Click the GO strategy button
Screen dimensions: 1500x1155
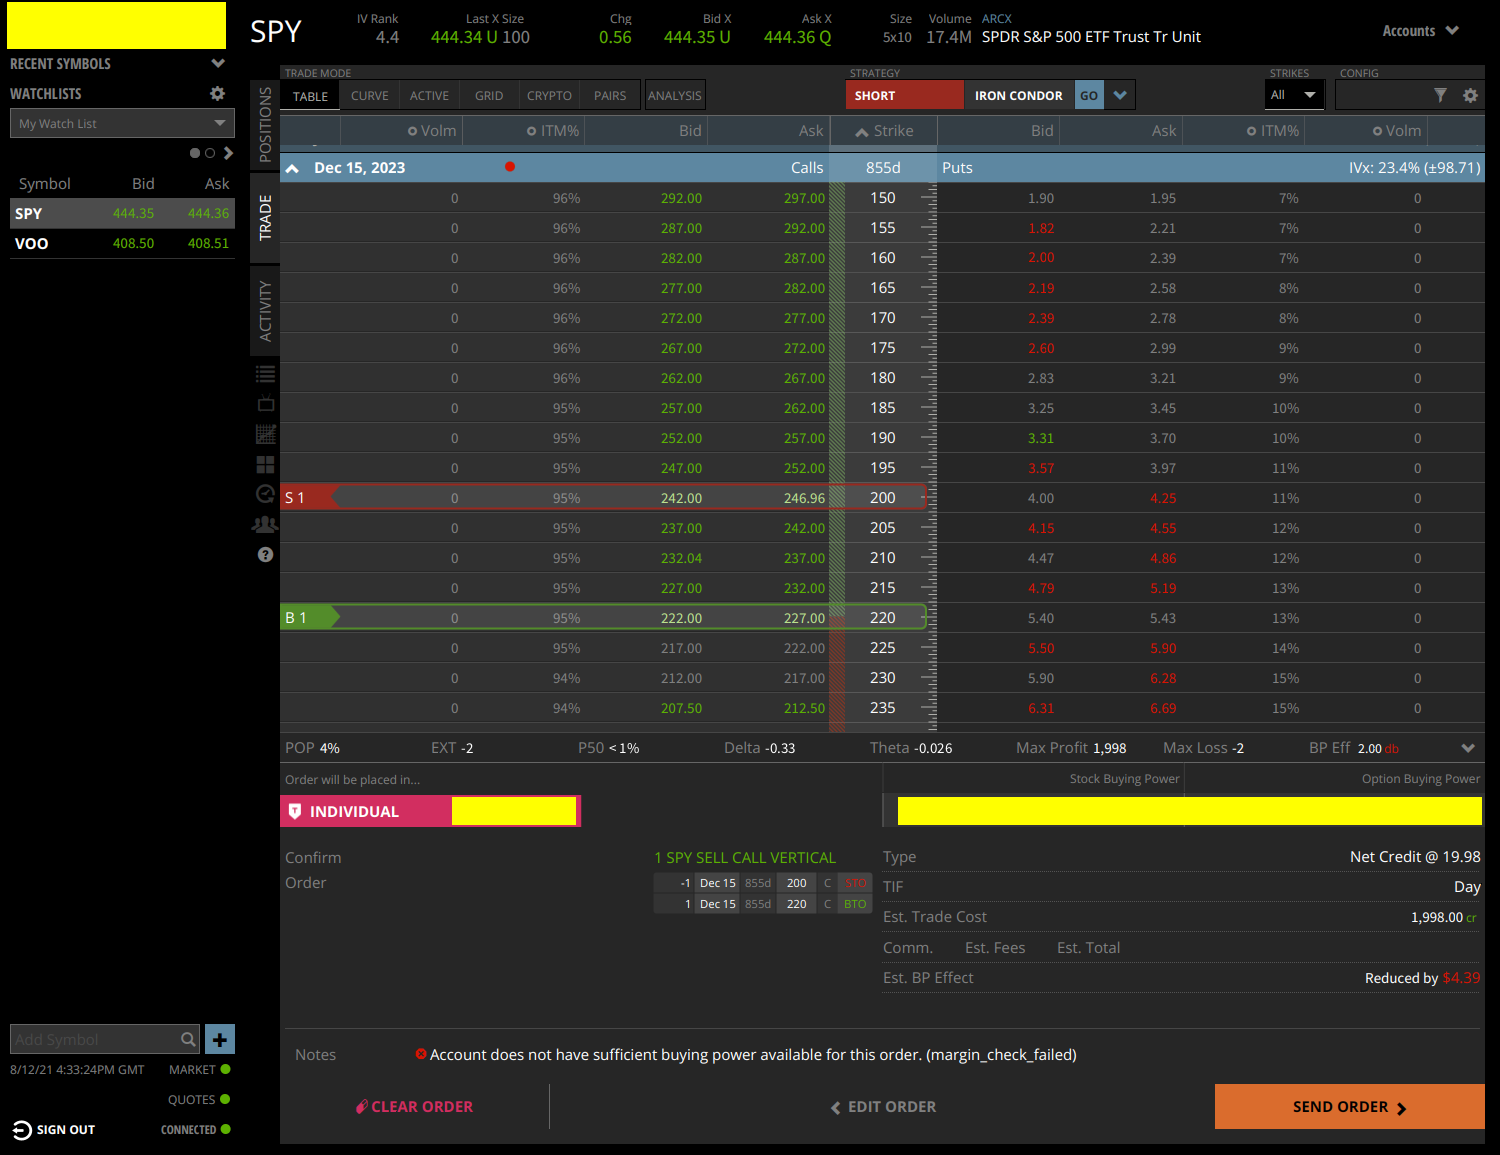coord(1089,95)
